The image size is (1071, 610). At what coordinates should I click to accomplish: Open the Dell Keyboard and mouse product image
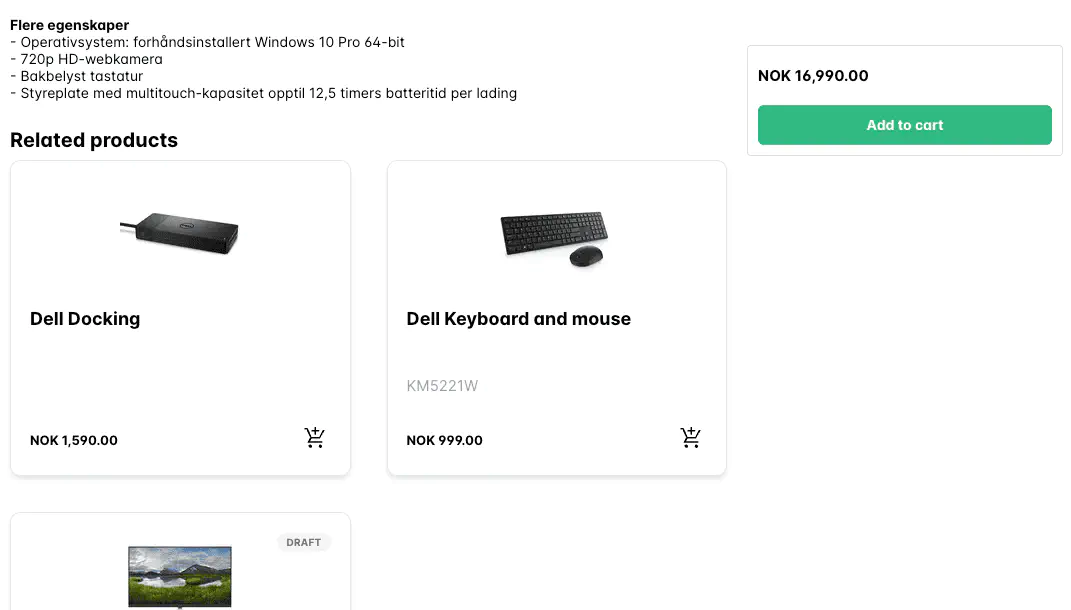[x=554, y=238]
